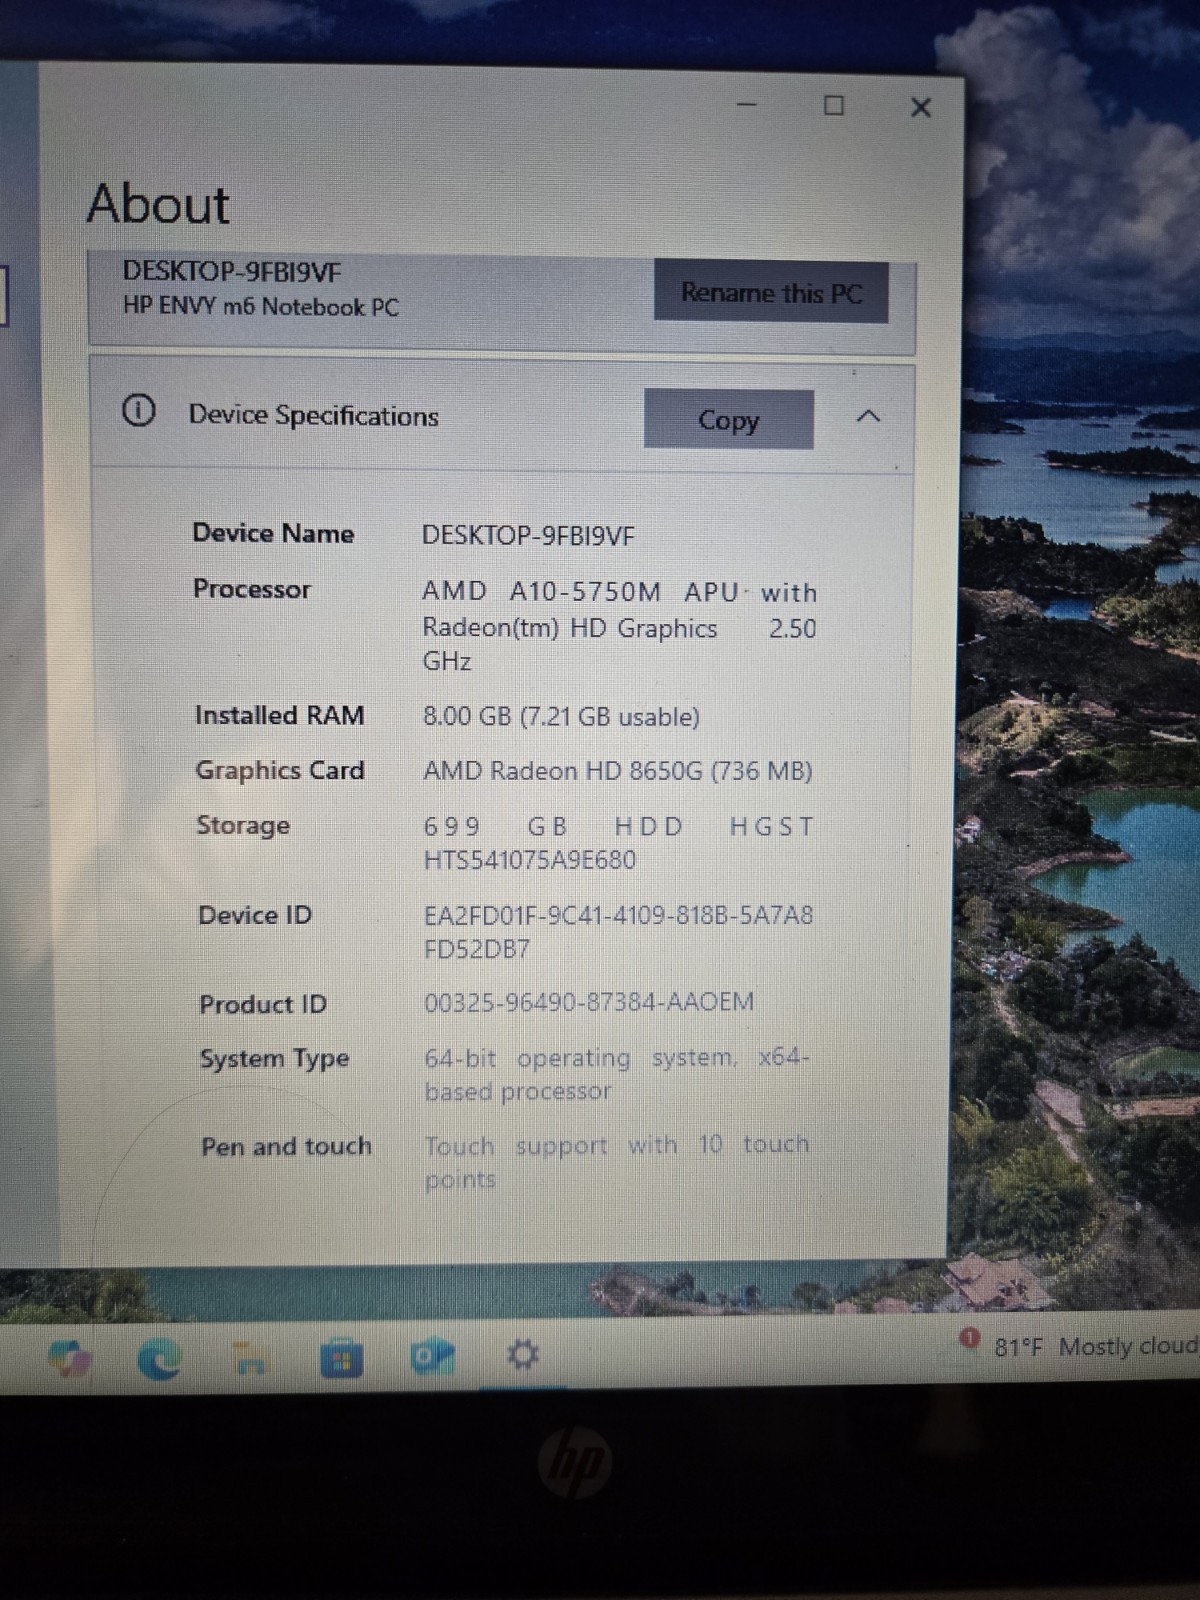Click the 699 GB HDD storage value

point(619,843)
